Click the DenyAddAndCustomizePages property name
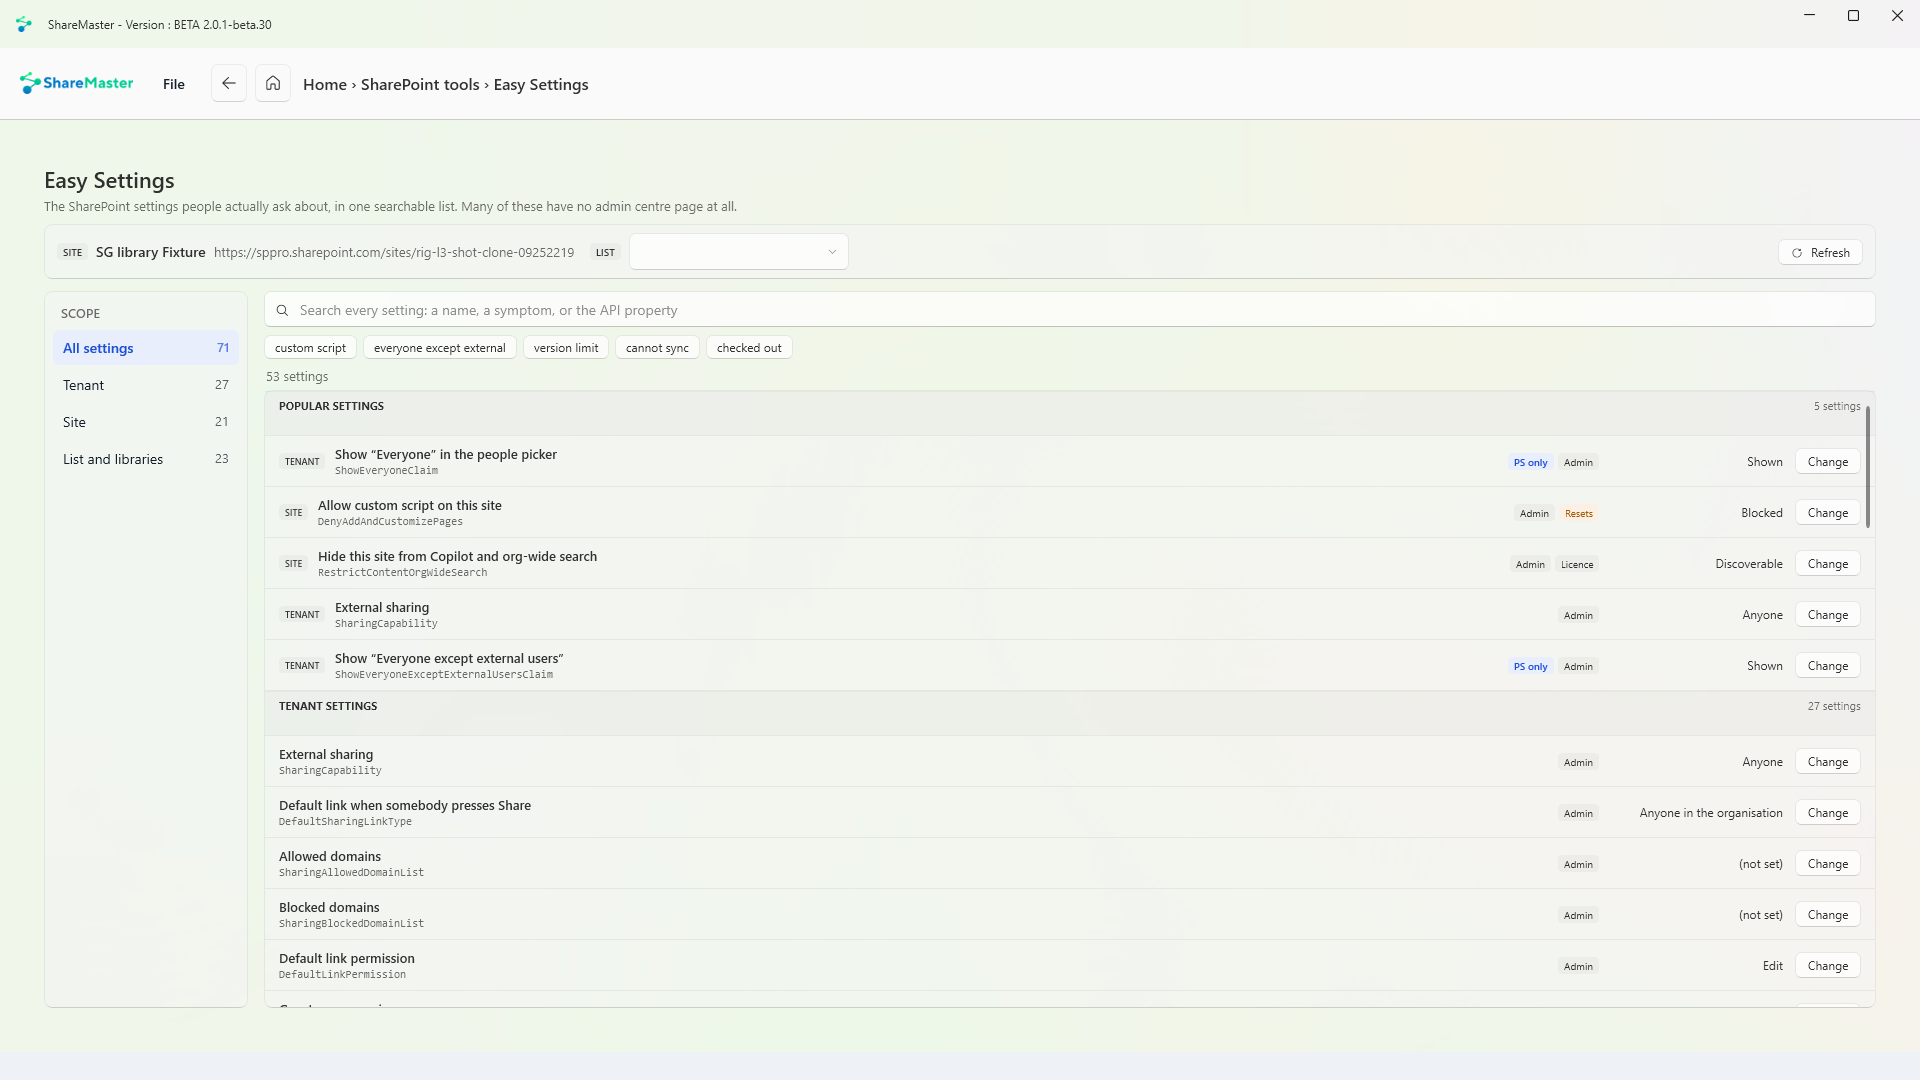This screenshot has width=1920, height=1080. (390, 522)
